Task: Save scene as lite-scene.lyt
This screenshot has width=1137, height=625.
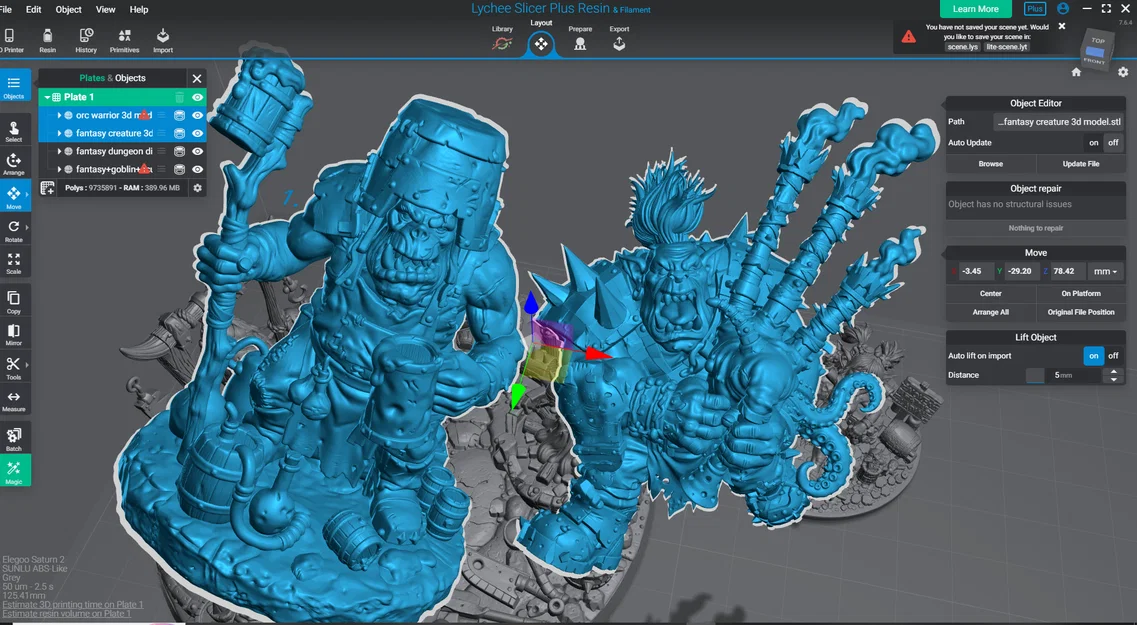Action: 1006,46
